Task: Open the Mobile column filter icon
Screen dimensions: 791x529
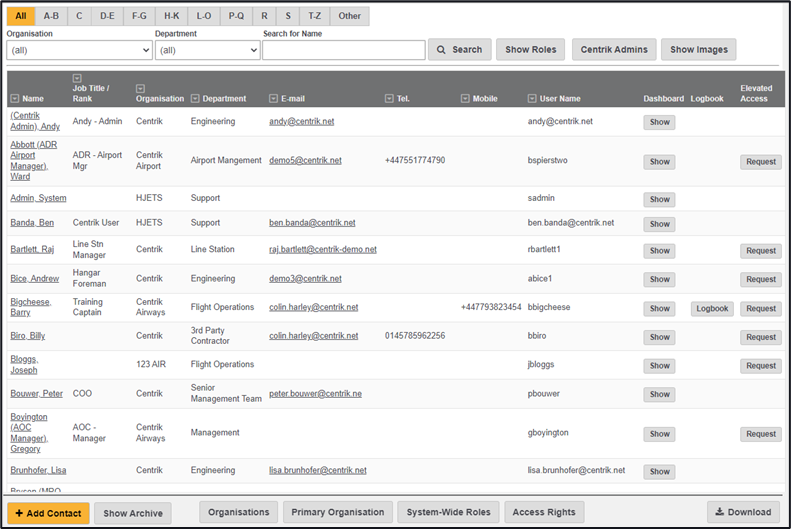Action: click(466, 99)
